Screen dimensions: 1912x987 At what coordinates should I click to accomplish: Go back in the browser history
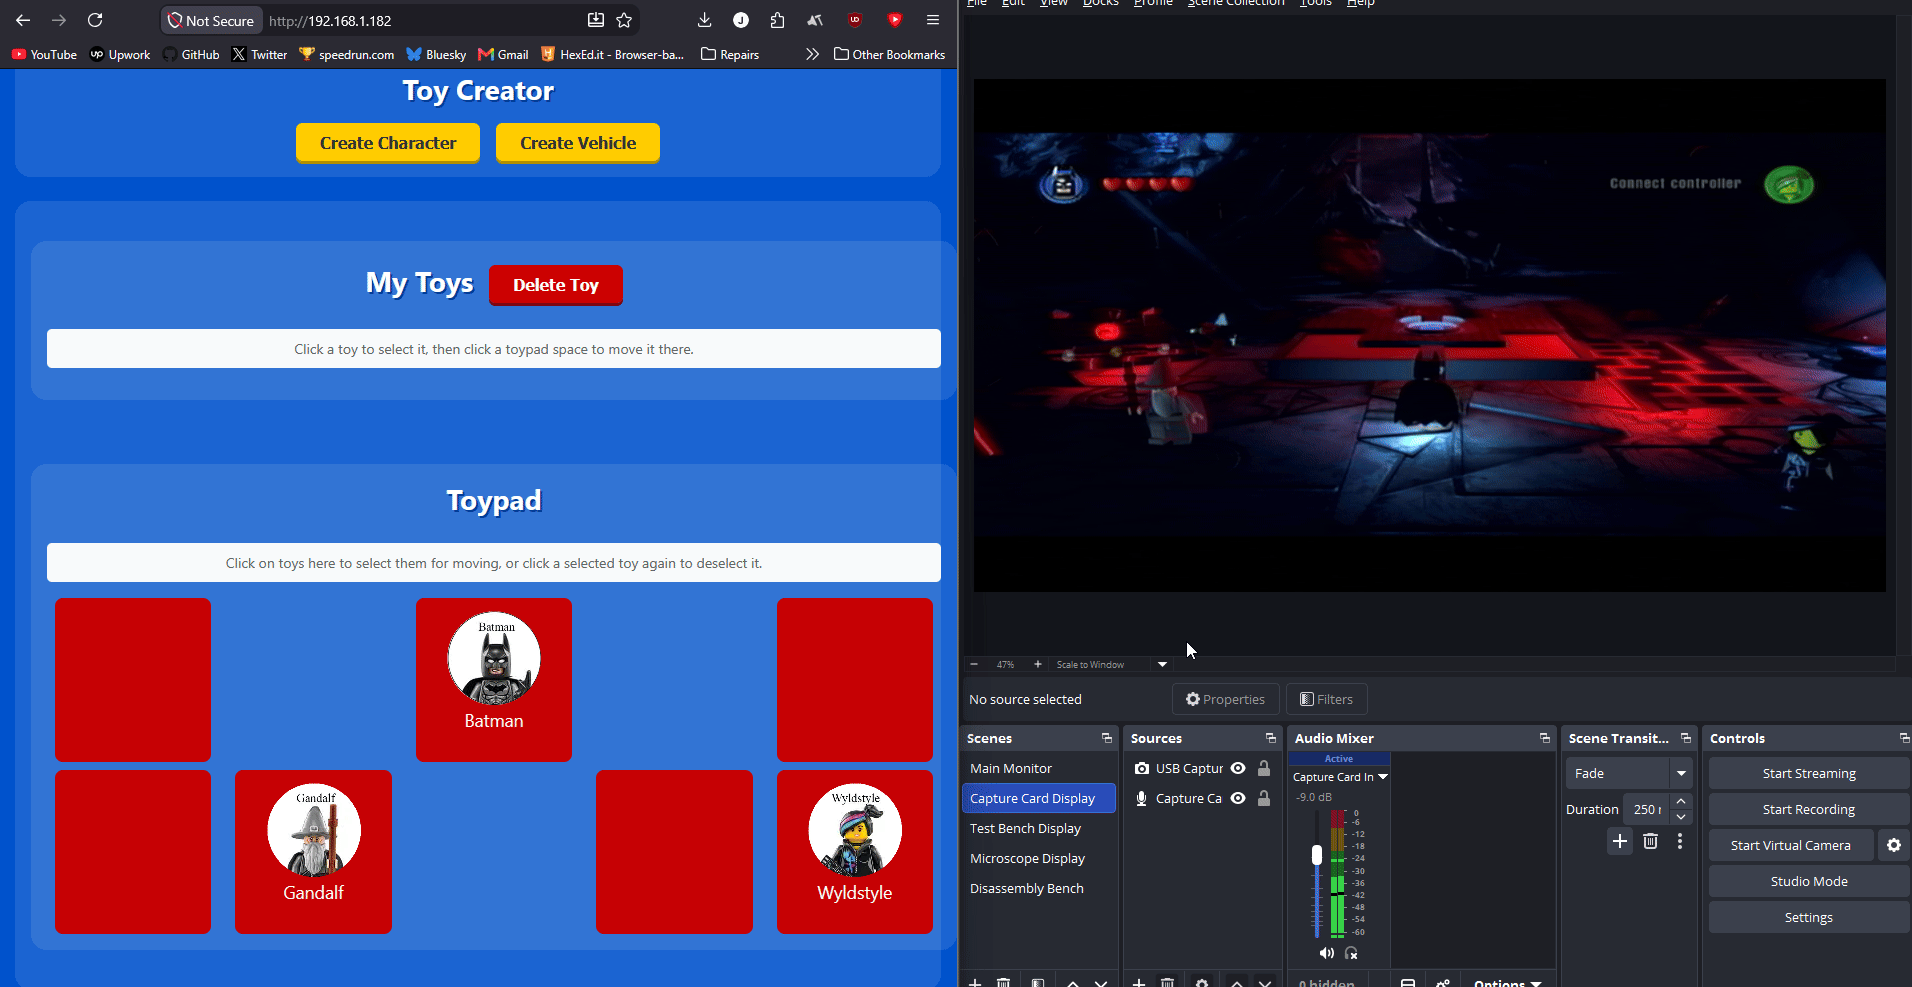(x=23, y=20)
